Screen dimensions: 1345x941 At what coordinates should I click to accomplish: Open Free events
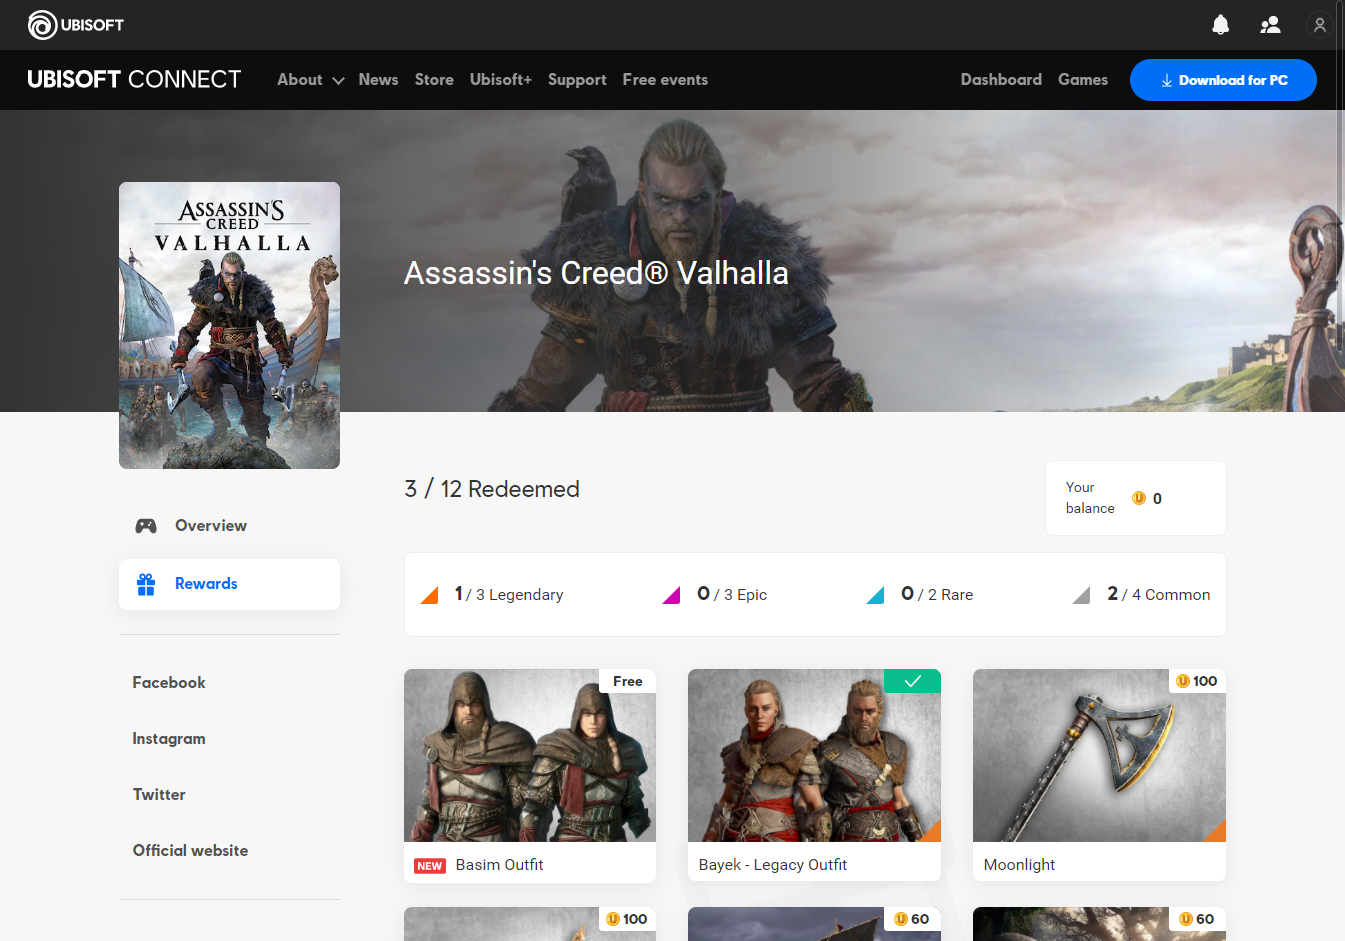tap(665, 80)
